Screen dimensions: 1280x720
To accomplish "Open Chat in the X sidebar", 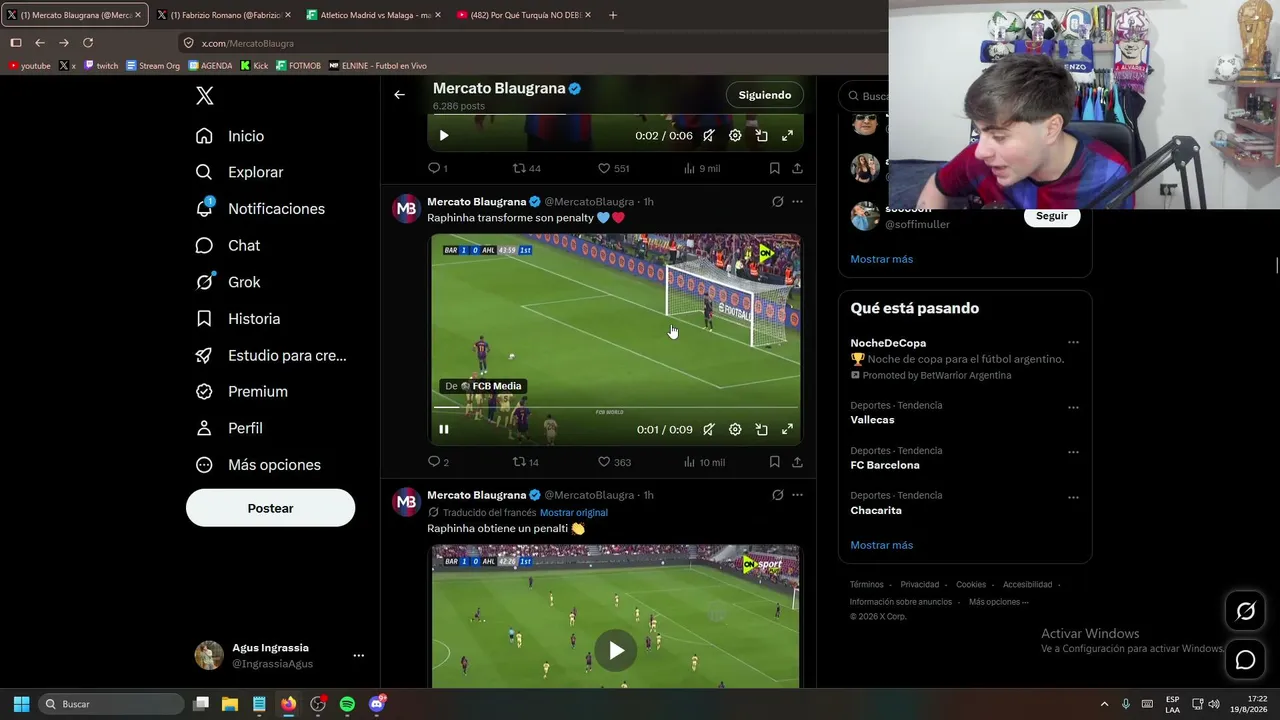I will click(x=229, y=245).
